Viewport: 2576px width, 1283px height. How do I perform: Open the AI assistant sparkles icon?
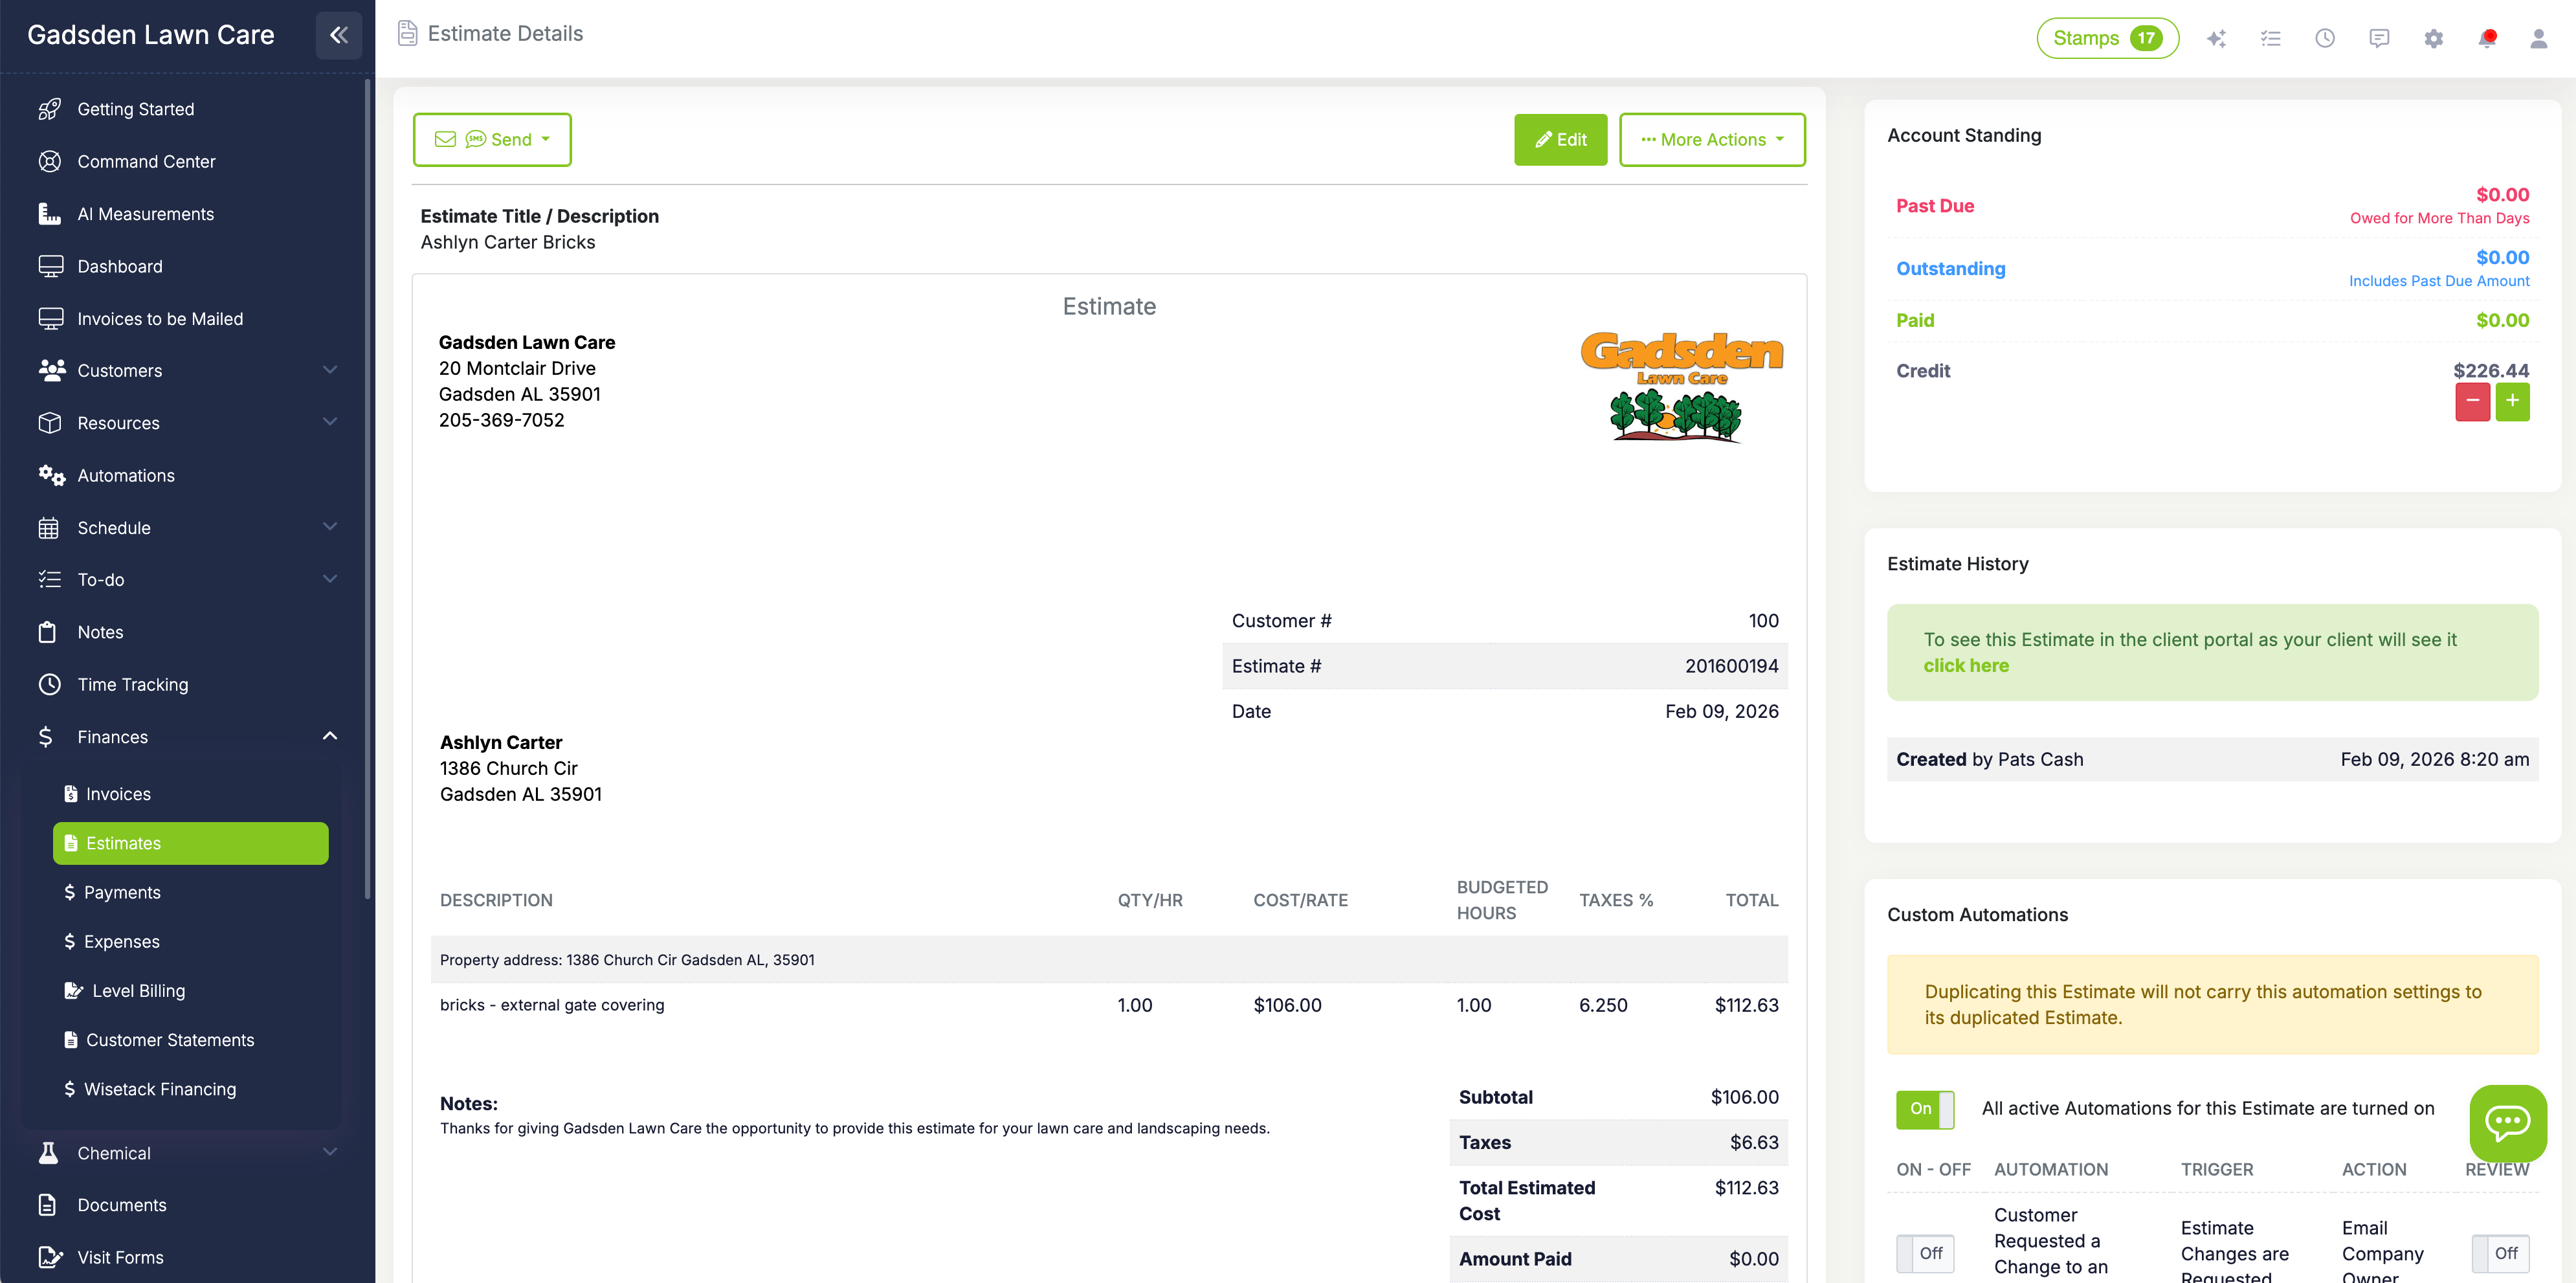tap(2217, 38)
